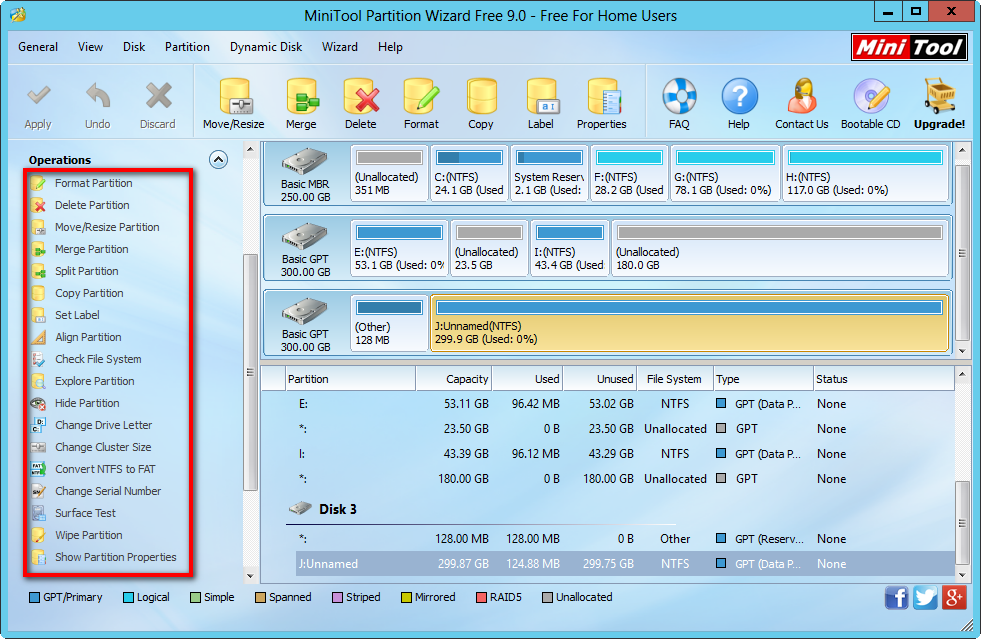Click the Format toolbar icon
This screenshot has width=981, height=639.
point(421,96)
